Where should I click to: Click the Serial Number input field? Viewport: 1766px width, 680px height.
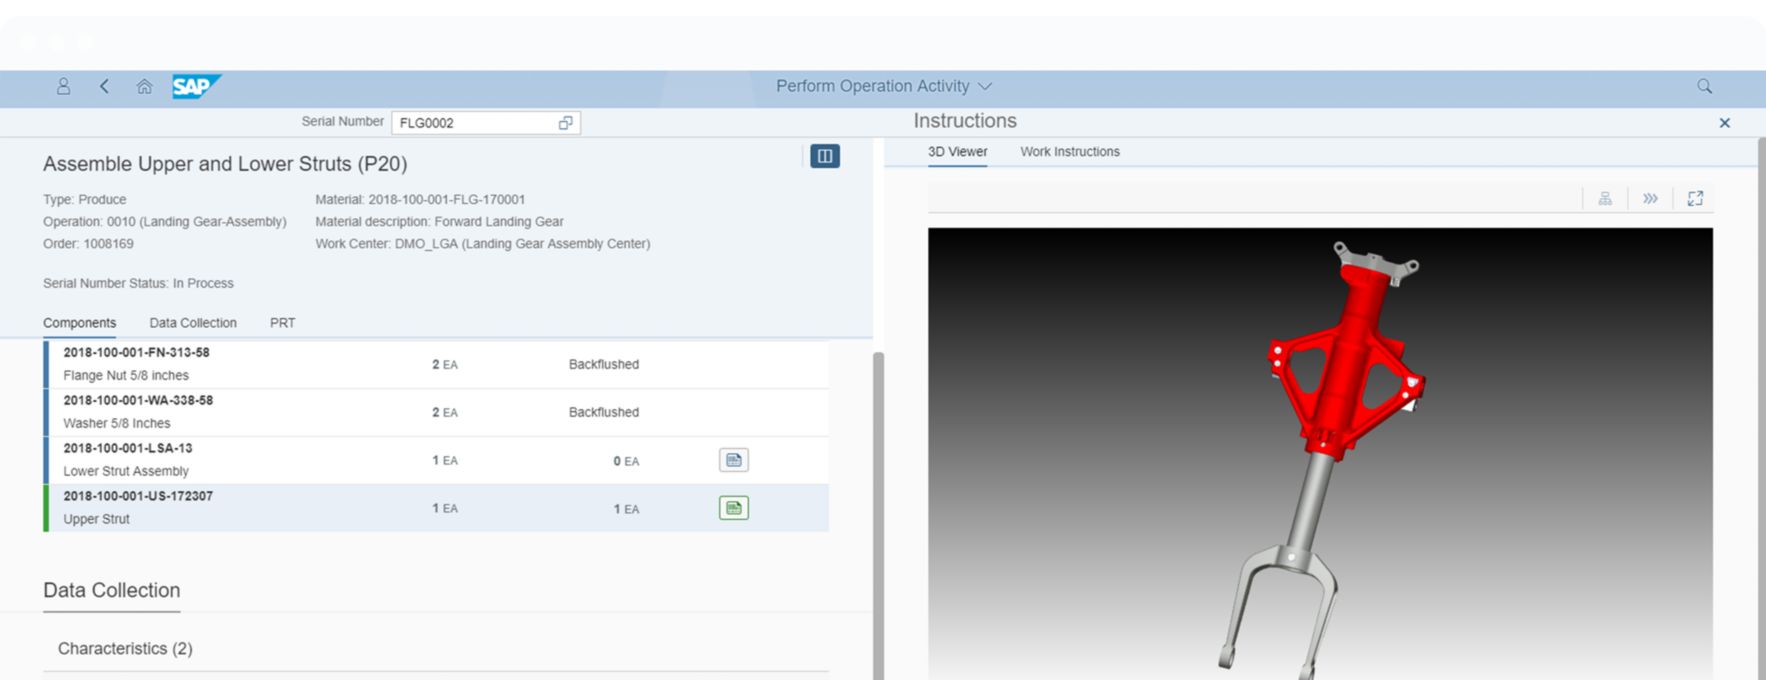click(x=474, y=123)
